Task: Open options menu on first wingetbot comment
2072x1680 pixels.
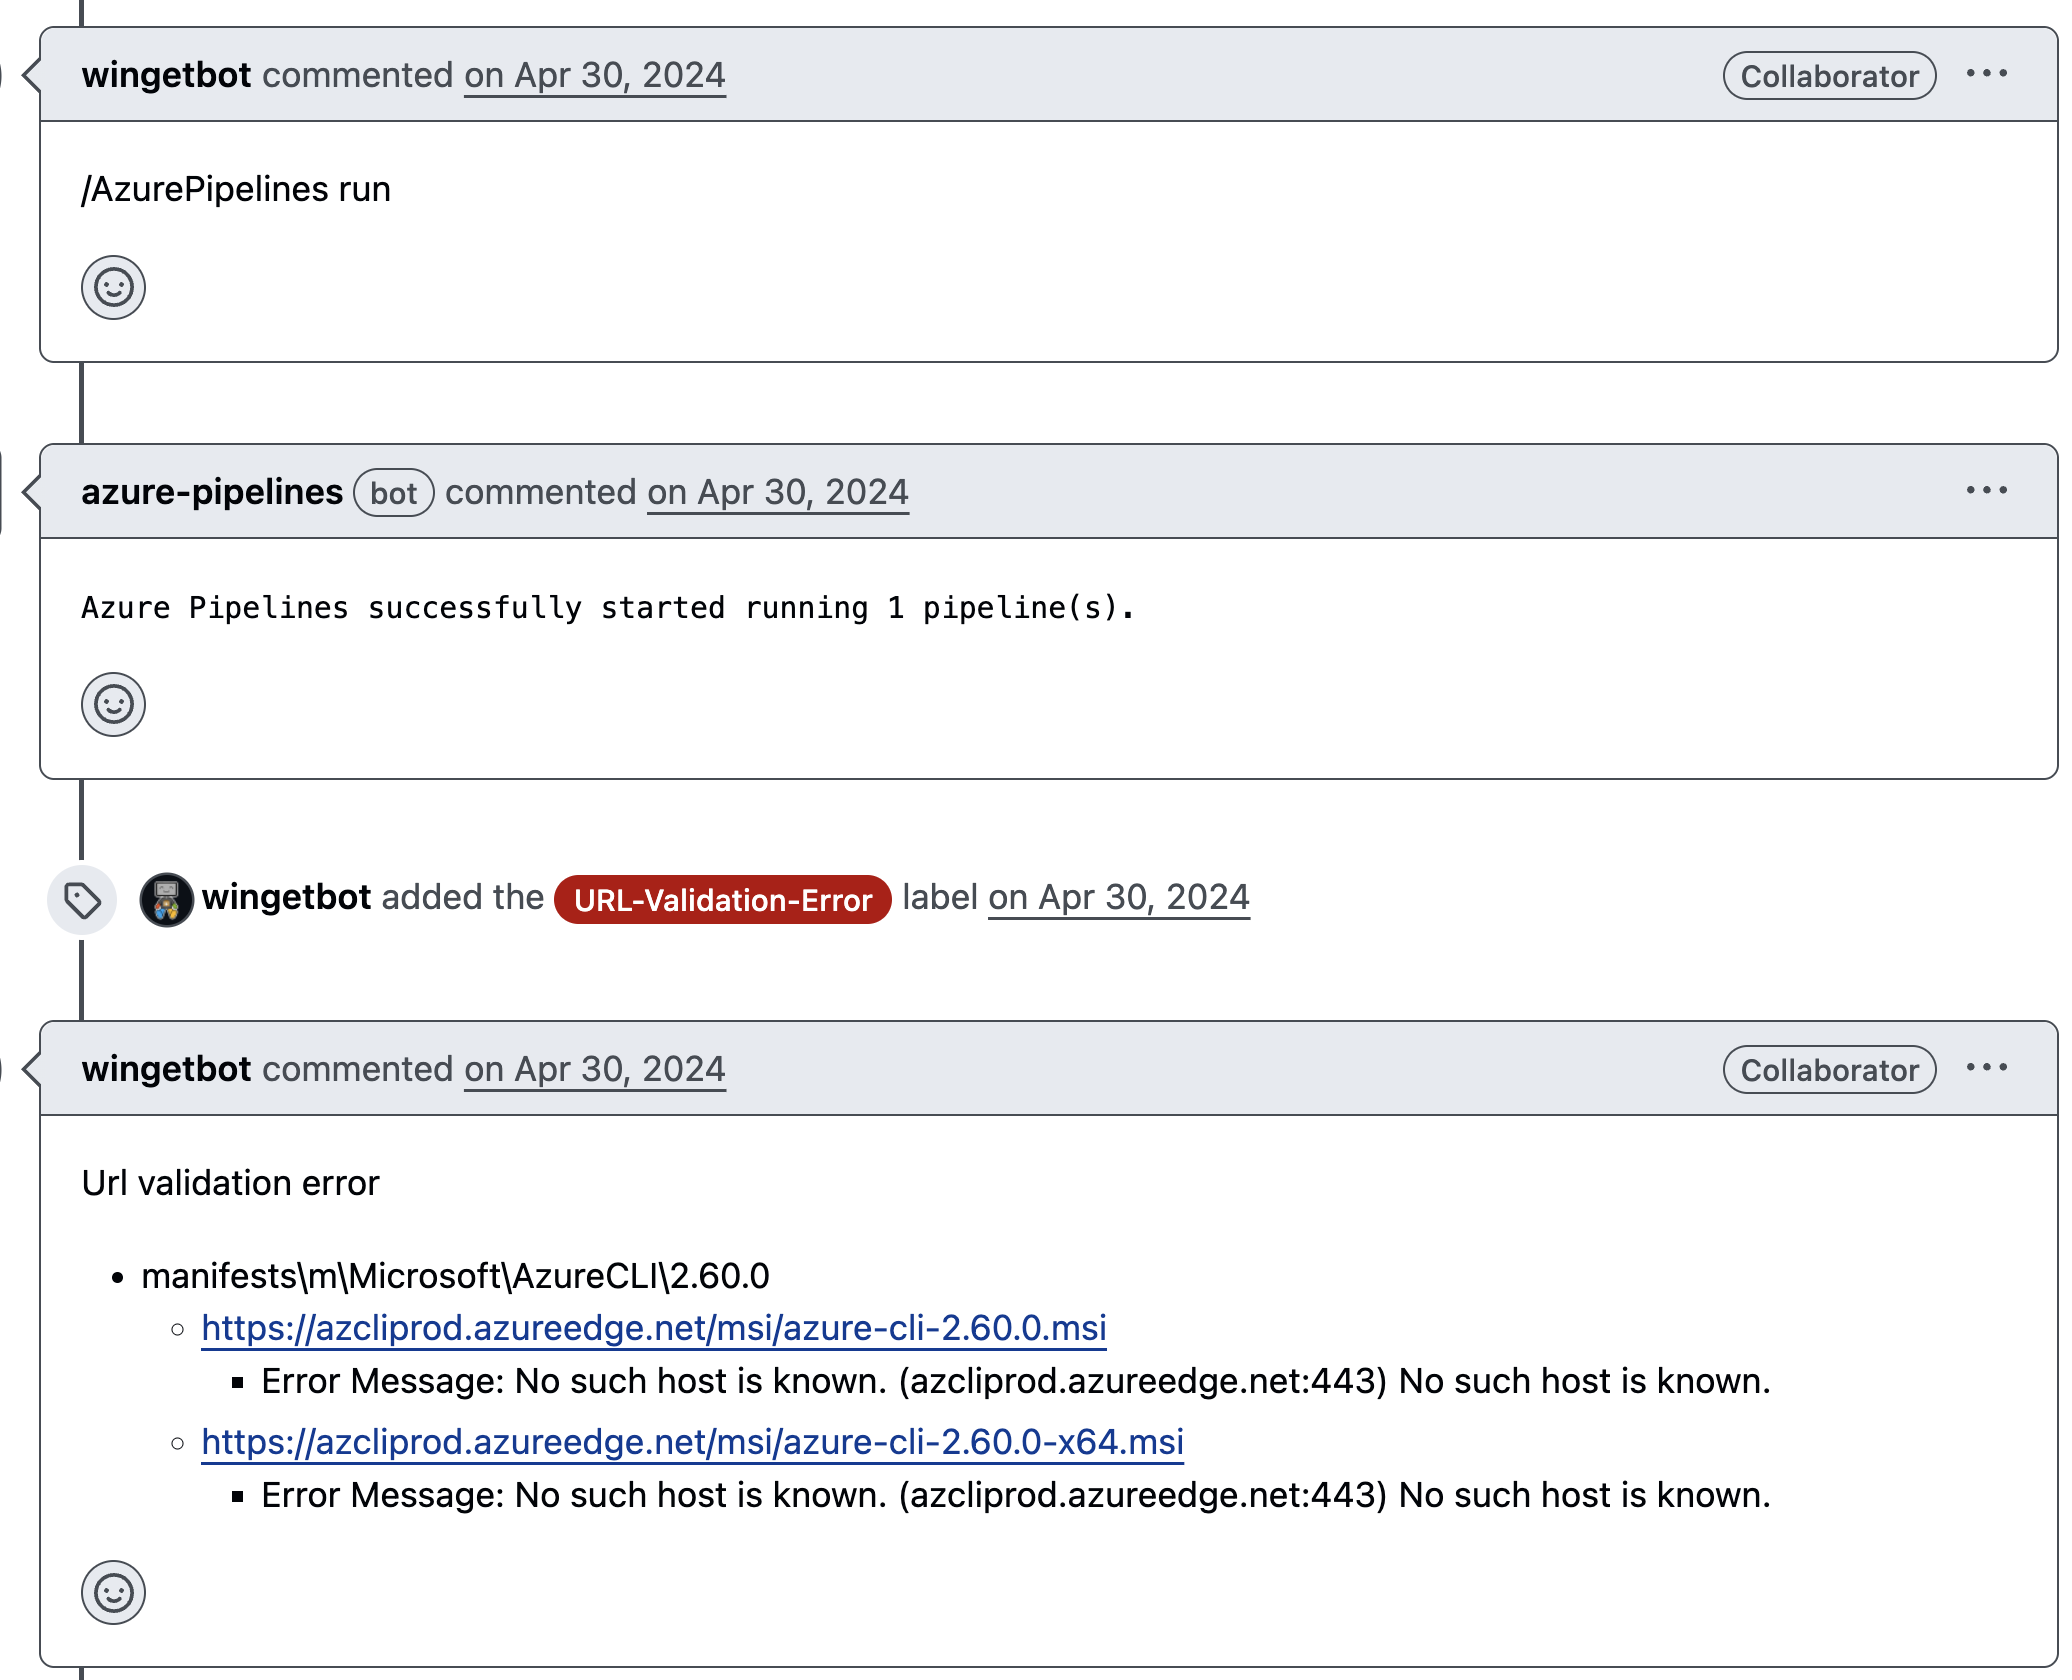Action: pyautogui.click(x=1986, y=74)
